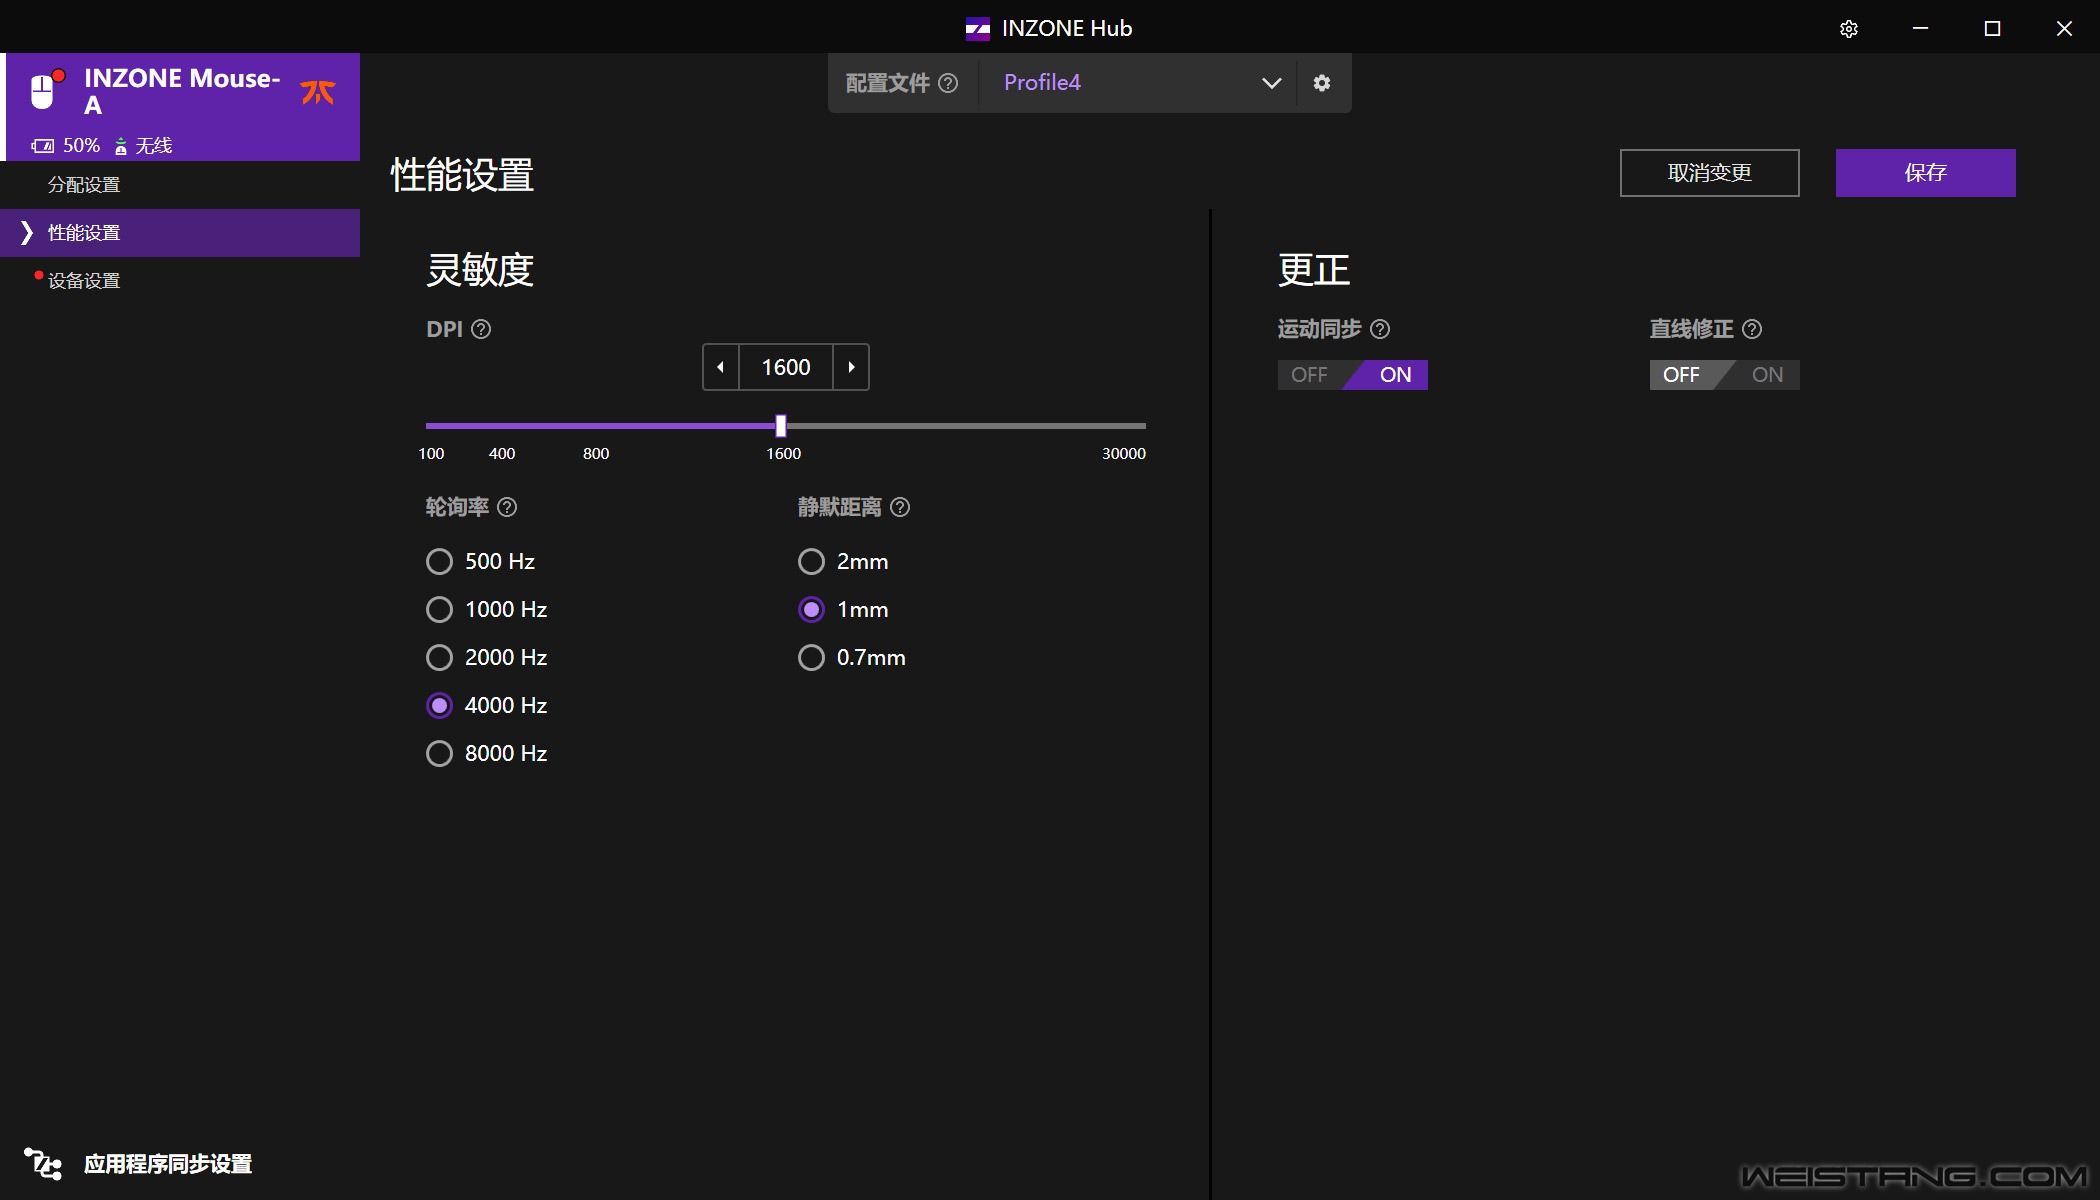The image size is (2100, 1200).
Task: Click the 运动同步 help icon
Action: point(1380,329)
